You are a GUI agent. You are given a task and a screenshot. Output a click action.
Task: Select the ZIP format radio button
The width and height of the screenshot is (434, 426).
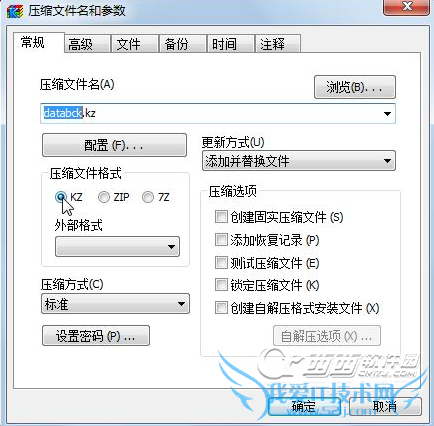pyautogui.click(x=104, y=197)
